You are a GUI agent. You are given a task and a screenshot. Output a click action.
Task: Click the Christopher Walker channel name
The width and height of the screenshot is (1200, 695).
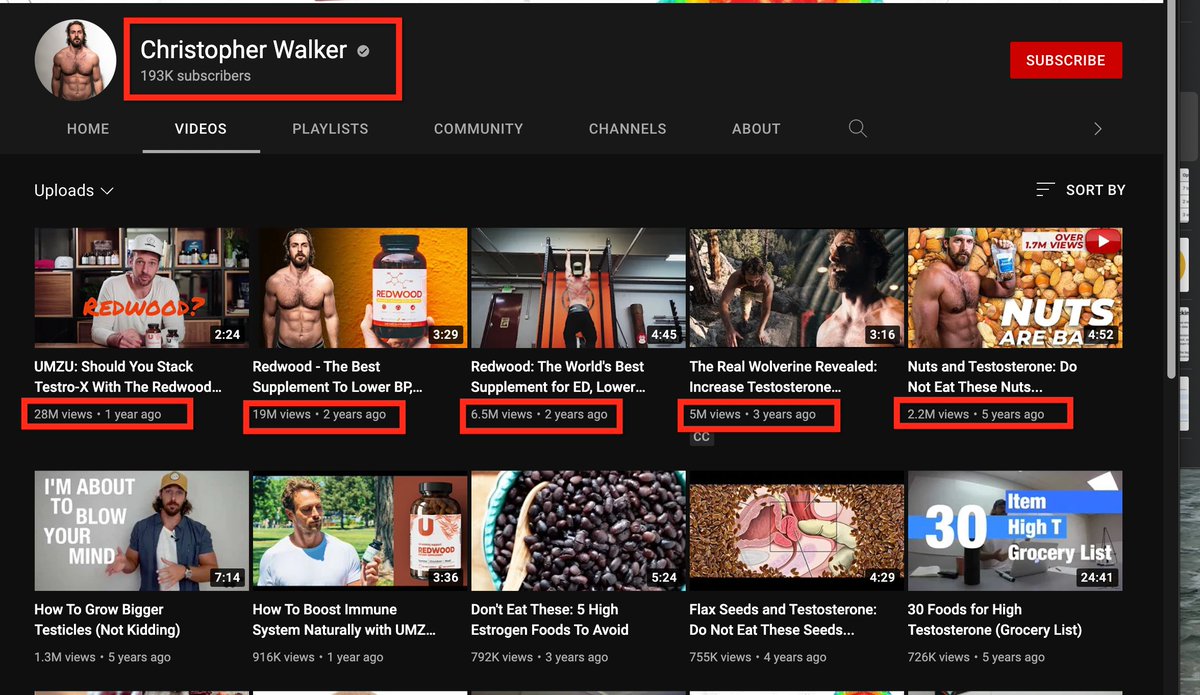[244, 49]
